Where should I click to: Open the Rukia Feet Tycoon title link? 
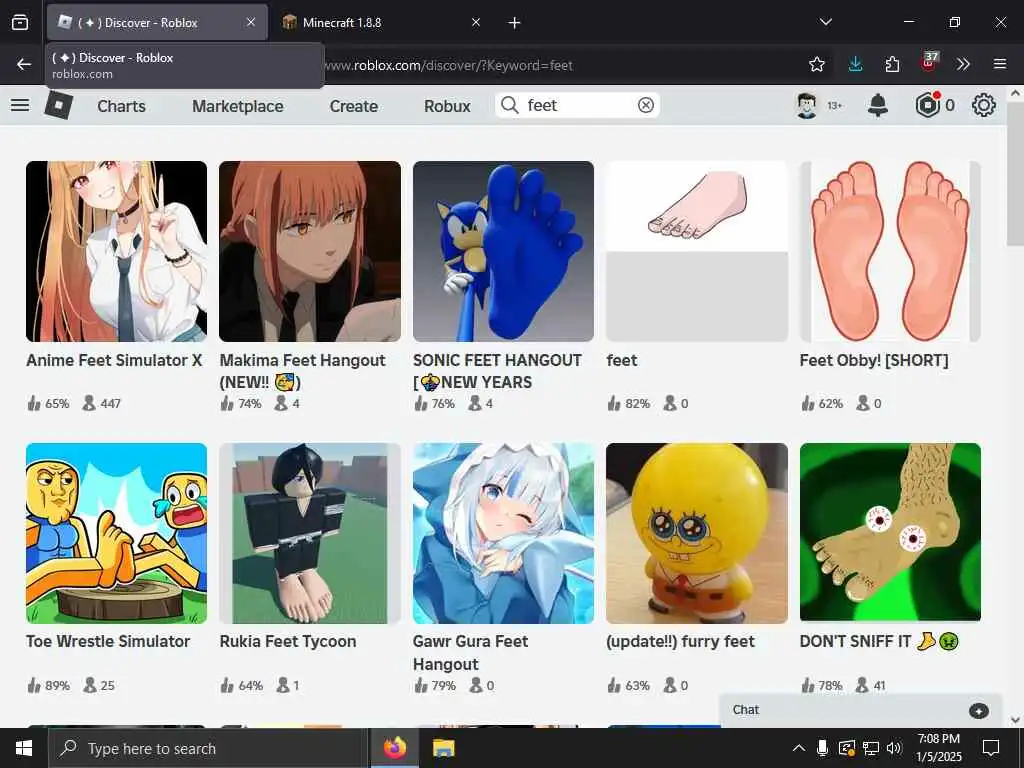(288, 641)
